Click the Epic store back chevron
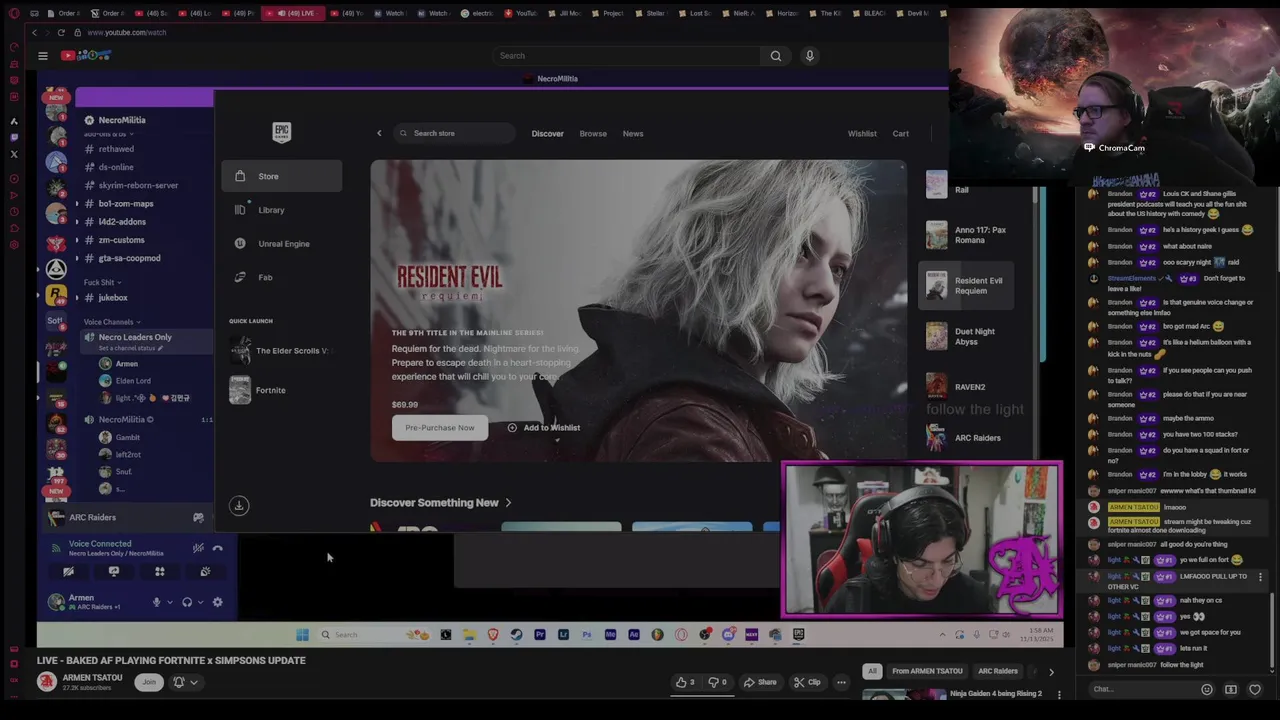This screenshot has height=720, width=1280. tap(379, 133)
